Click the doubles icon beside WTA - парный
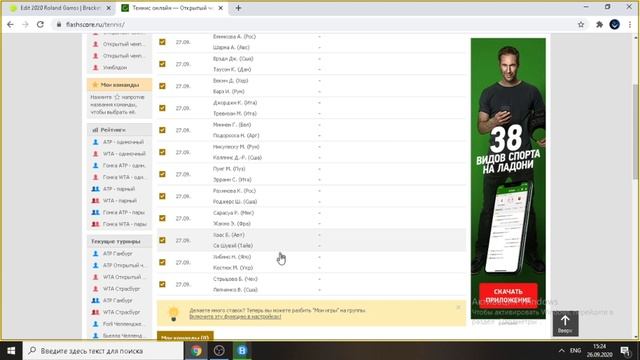The image size is (640, 360). [x=96, y=201]
